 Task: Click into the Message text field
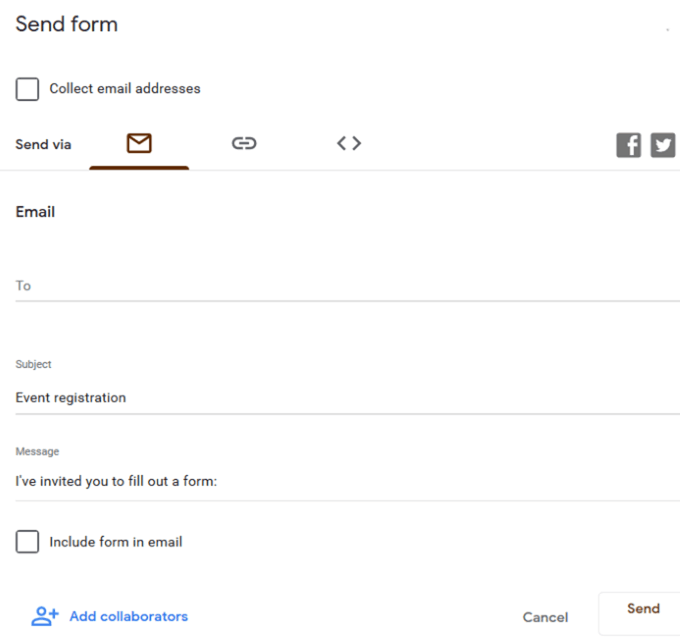pyautogui.click(x=340, y=482)
